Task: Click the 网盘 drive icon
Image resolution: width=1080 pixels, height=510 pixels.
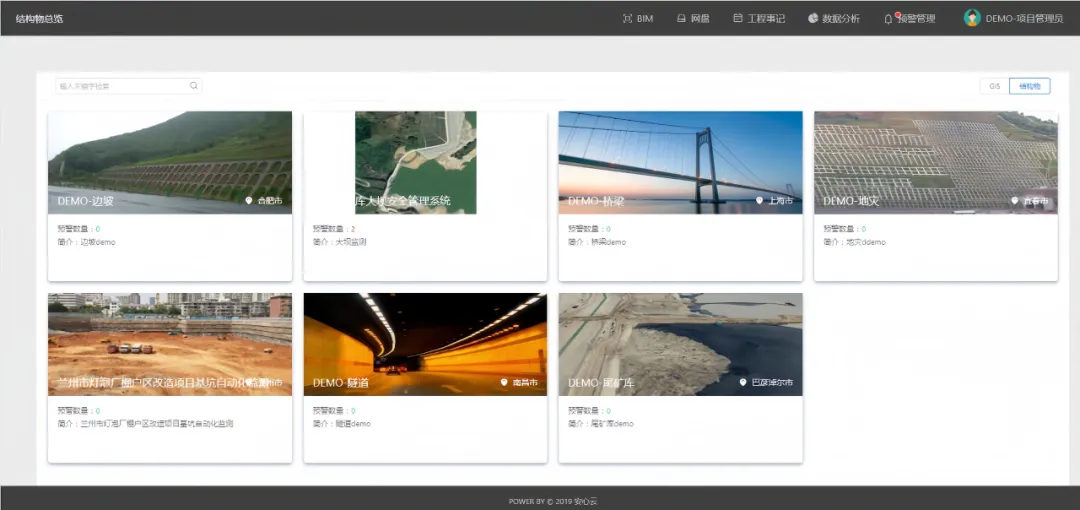Action: click(681, 18)
